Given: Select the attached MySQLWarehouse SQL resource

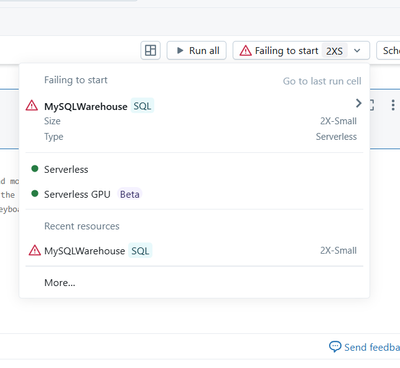Looking at the screenshot, I should tap(194, 106).
